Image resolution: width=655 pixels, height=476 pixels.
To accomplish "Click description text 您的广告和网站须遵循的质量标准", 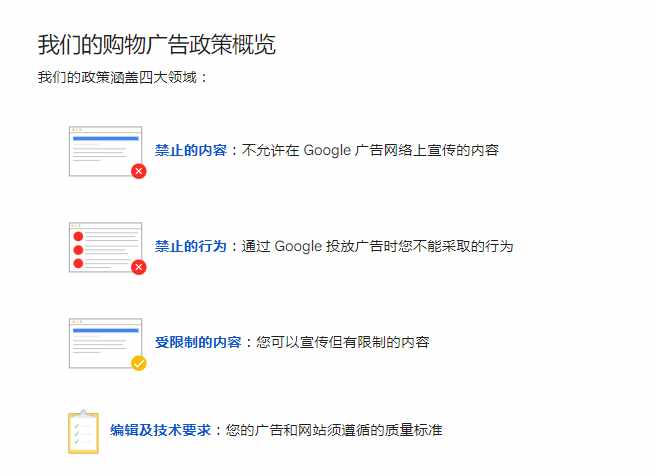I will coord(334,430).
